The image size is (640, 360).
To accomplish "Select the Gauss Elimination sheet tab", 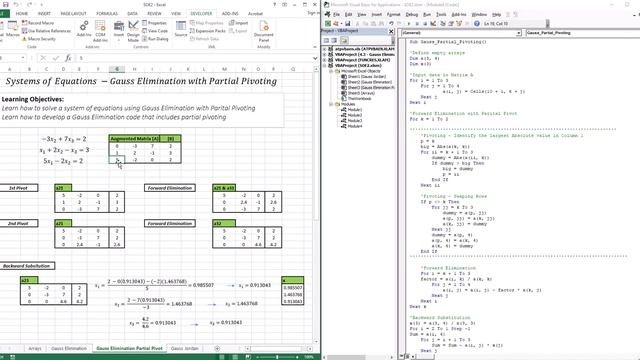I will coord(69,349).
